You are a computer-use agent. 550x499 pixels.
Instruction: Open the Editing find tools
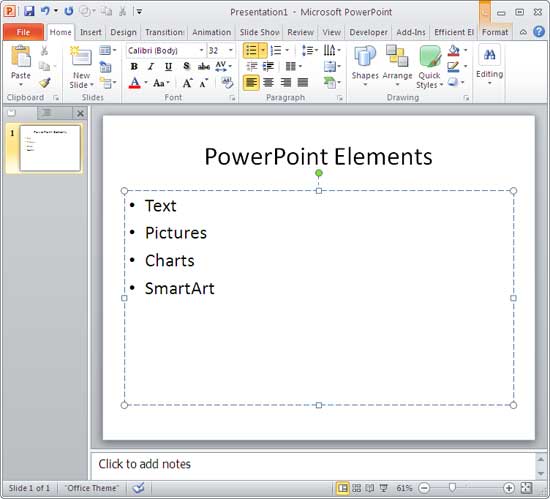tap(490, 65)
